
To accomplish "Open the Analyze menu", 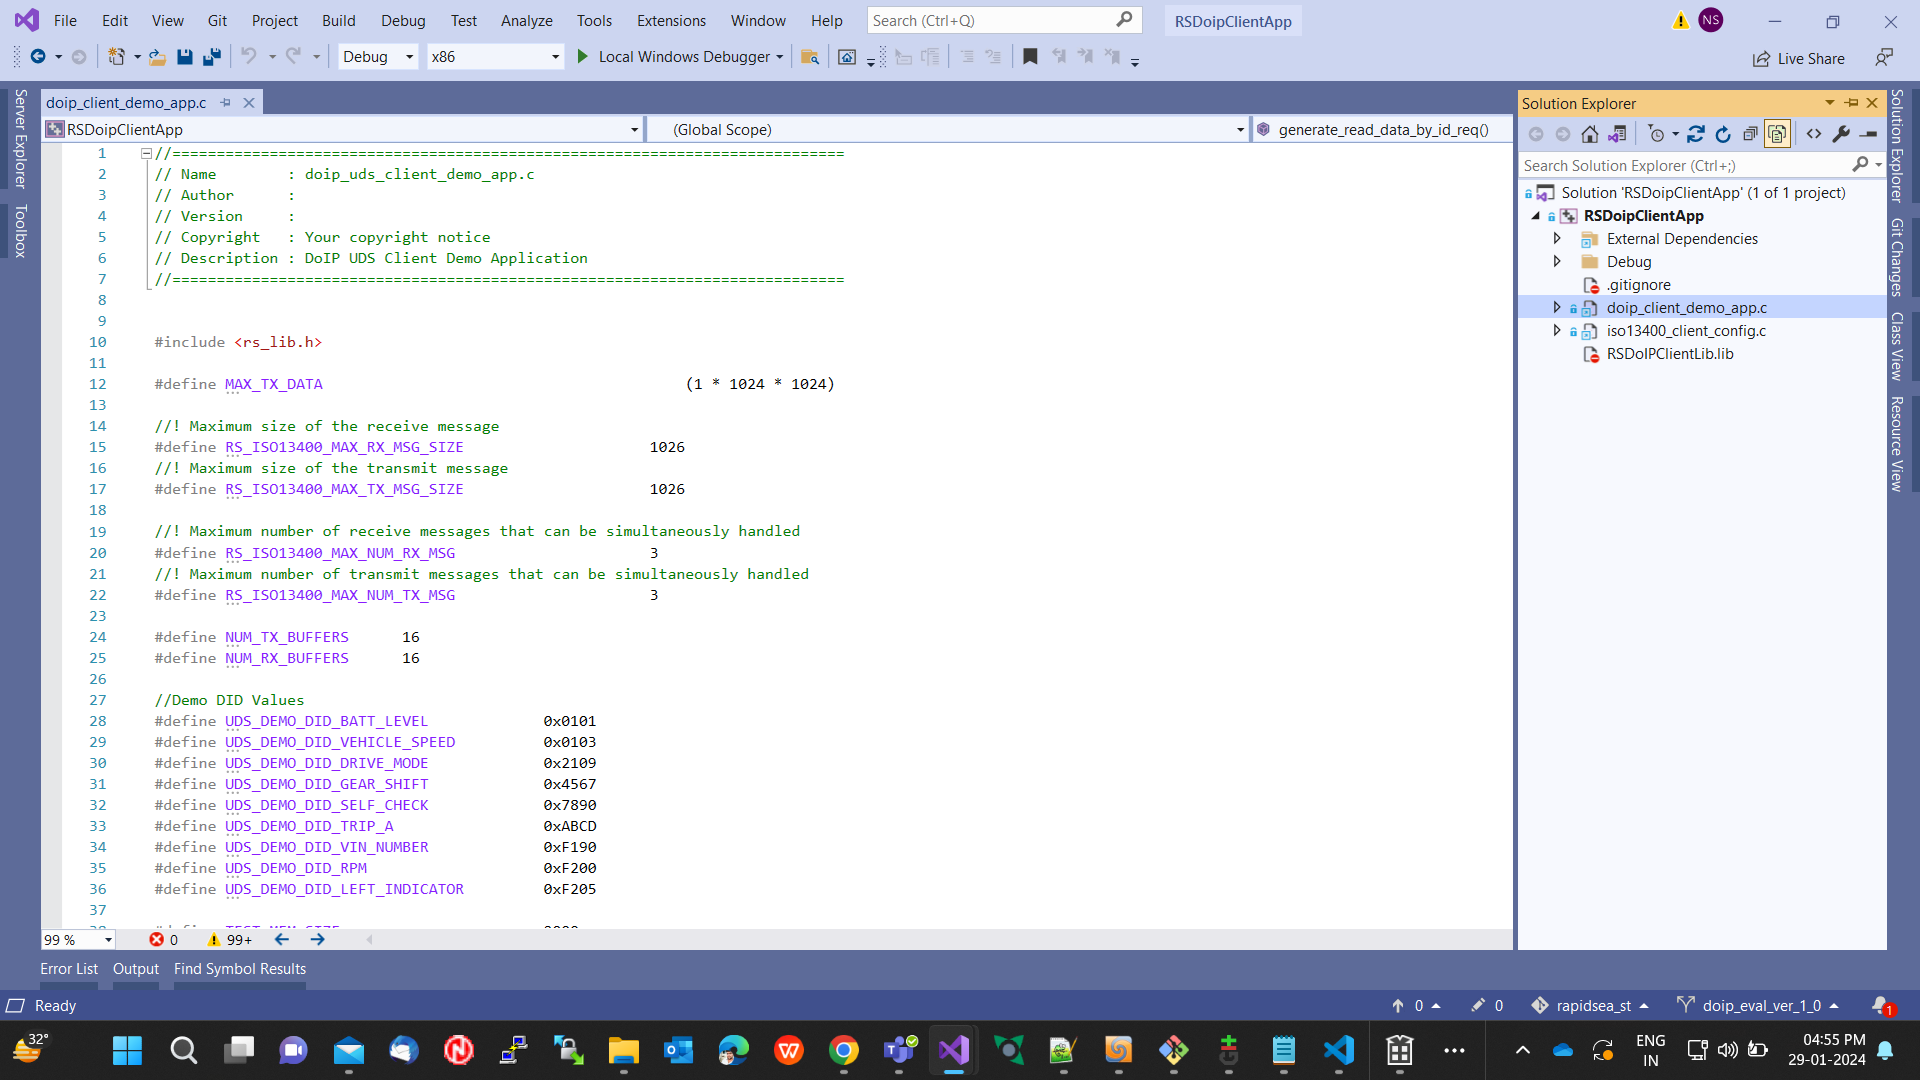I will point(526,21).
